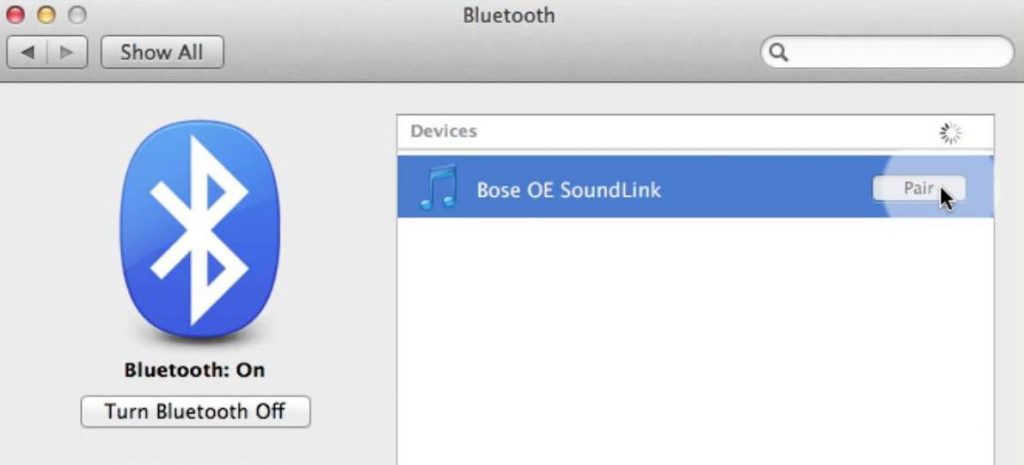This screenshot has height=465, width=1024.
Task: Open Show All preferences
Action: tap(162, 52)
